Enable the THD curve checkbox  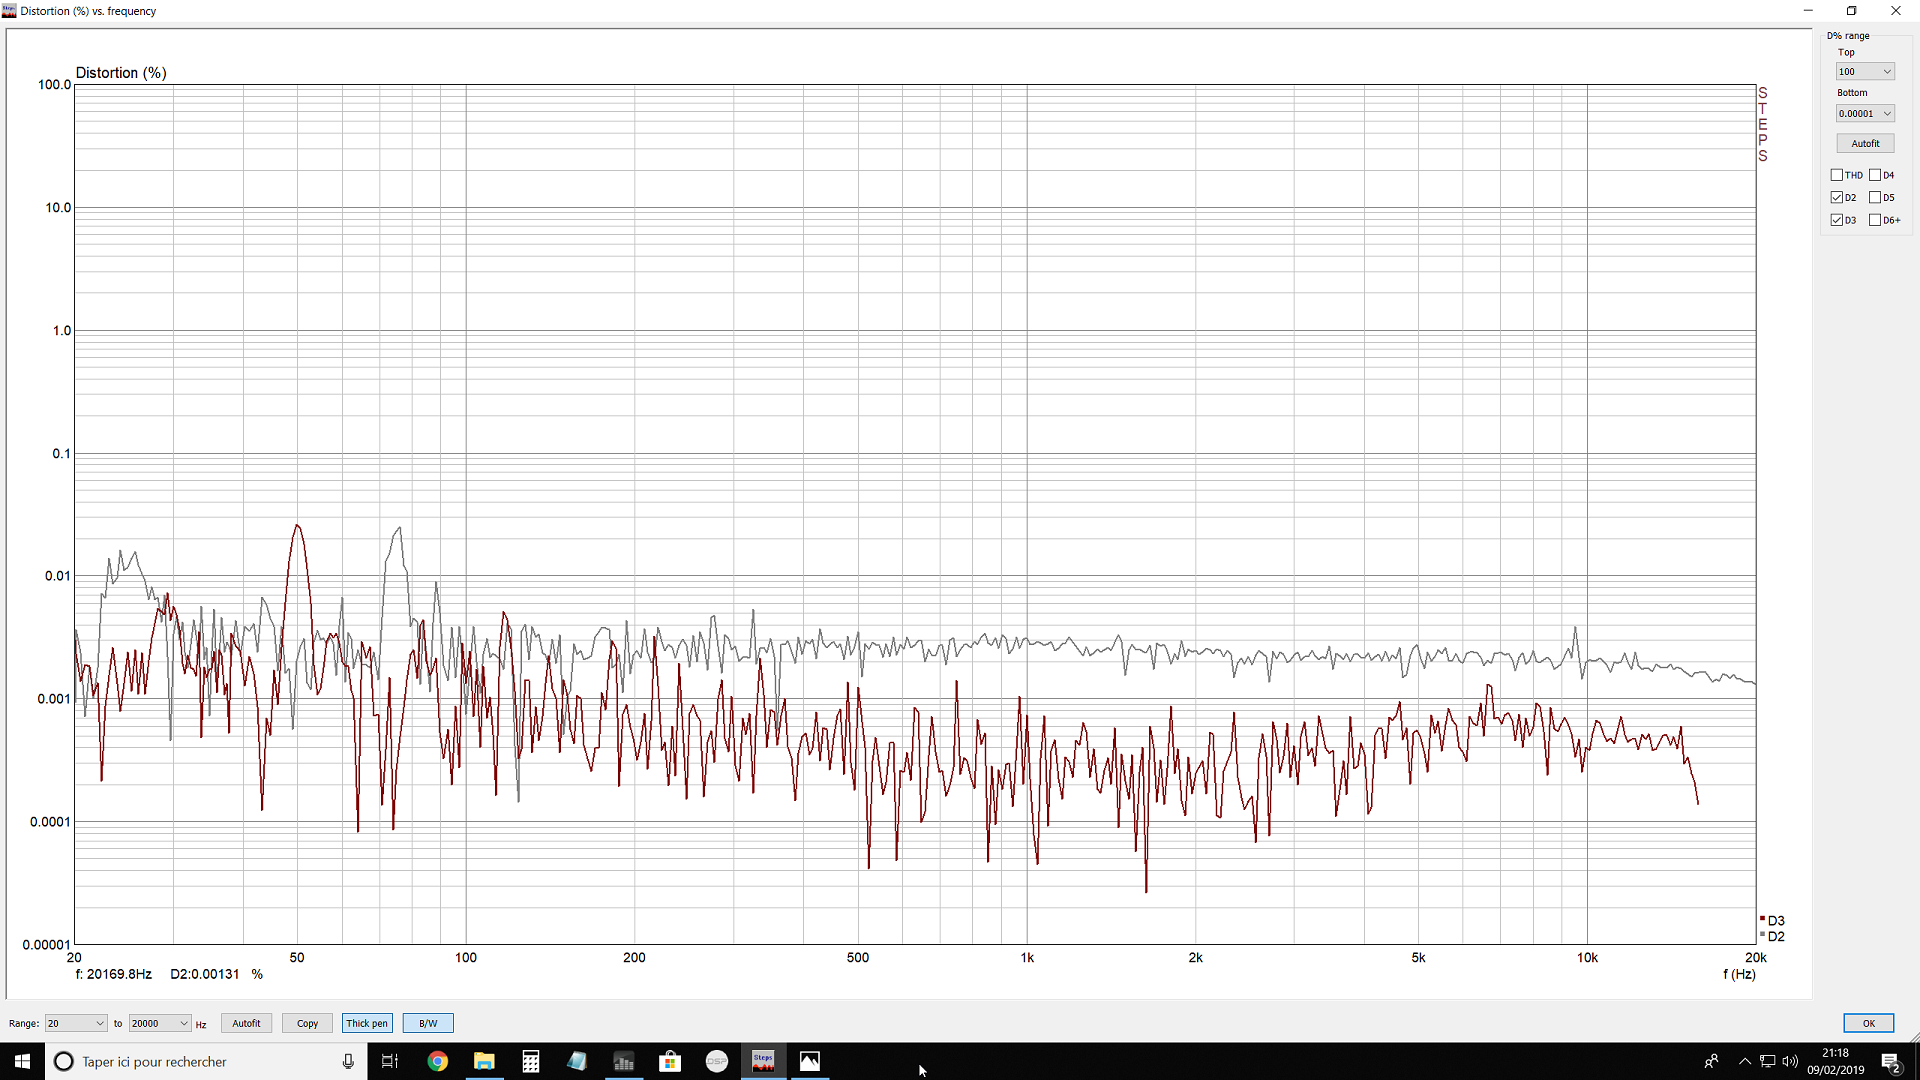(x=1837, y=175)
